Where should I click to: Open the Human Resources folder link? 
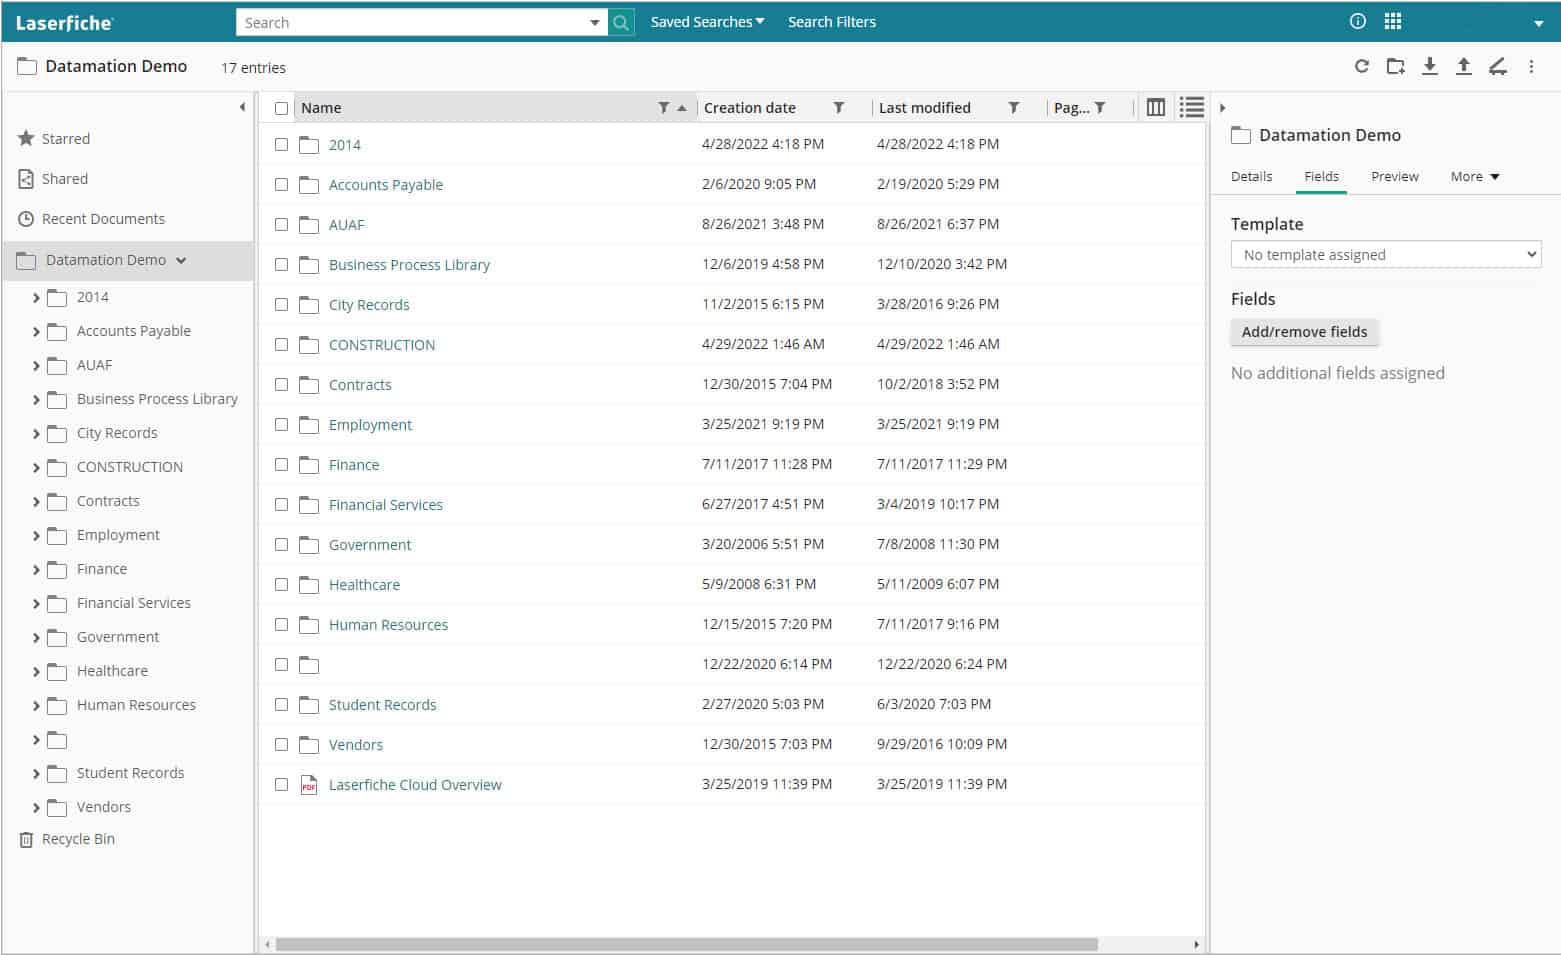click(x=388, y=625)
